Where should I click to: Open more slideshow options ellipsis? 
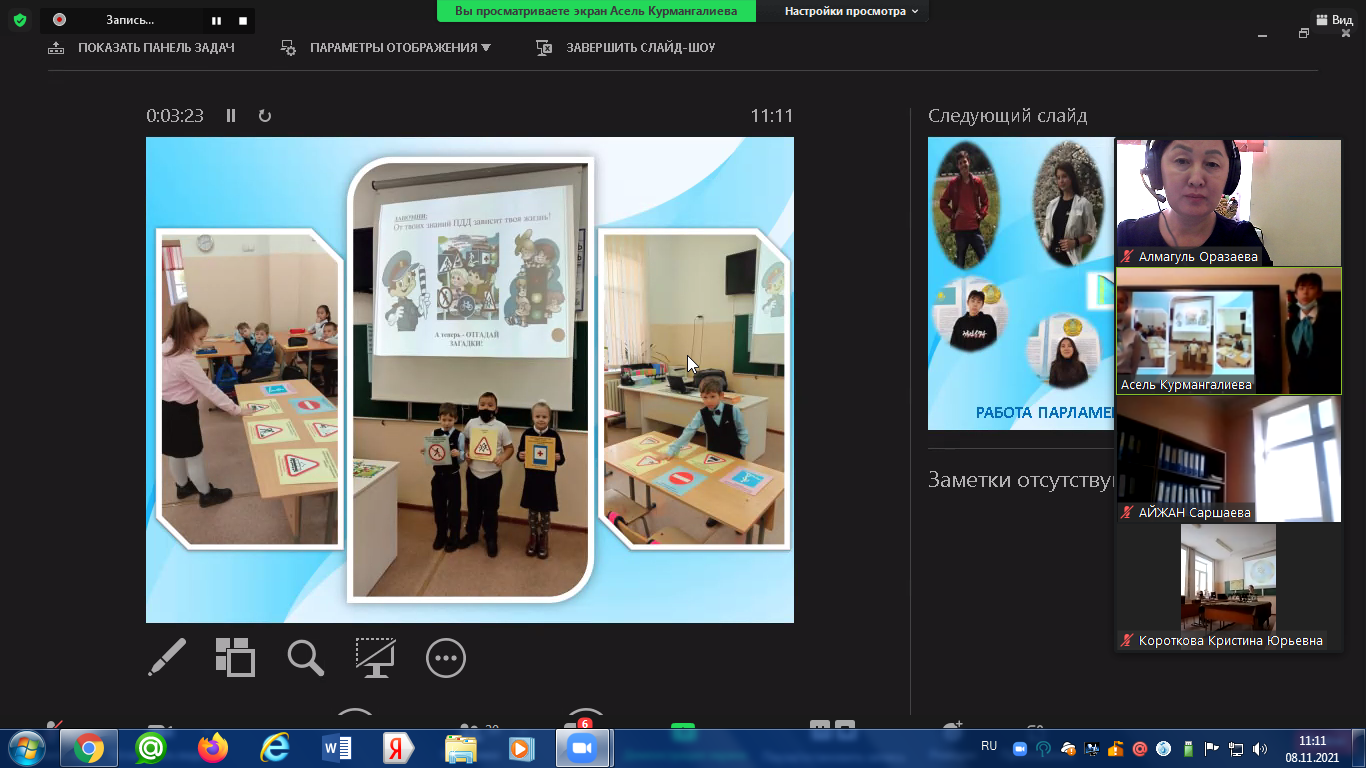(x=446, y=658)
